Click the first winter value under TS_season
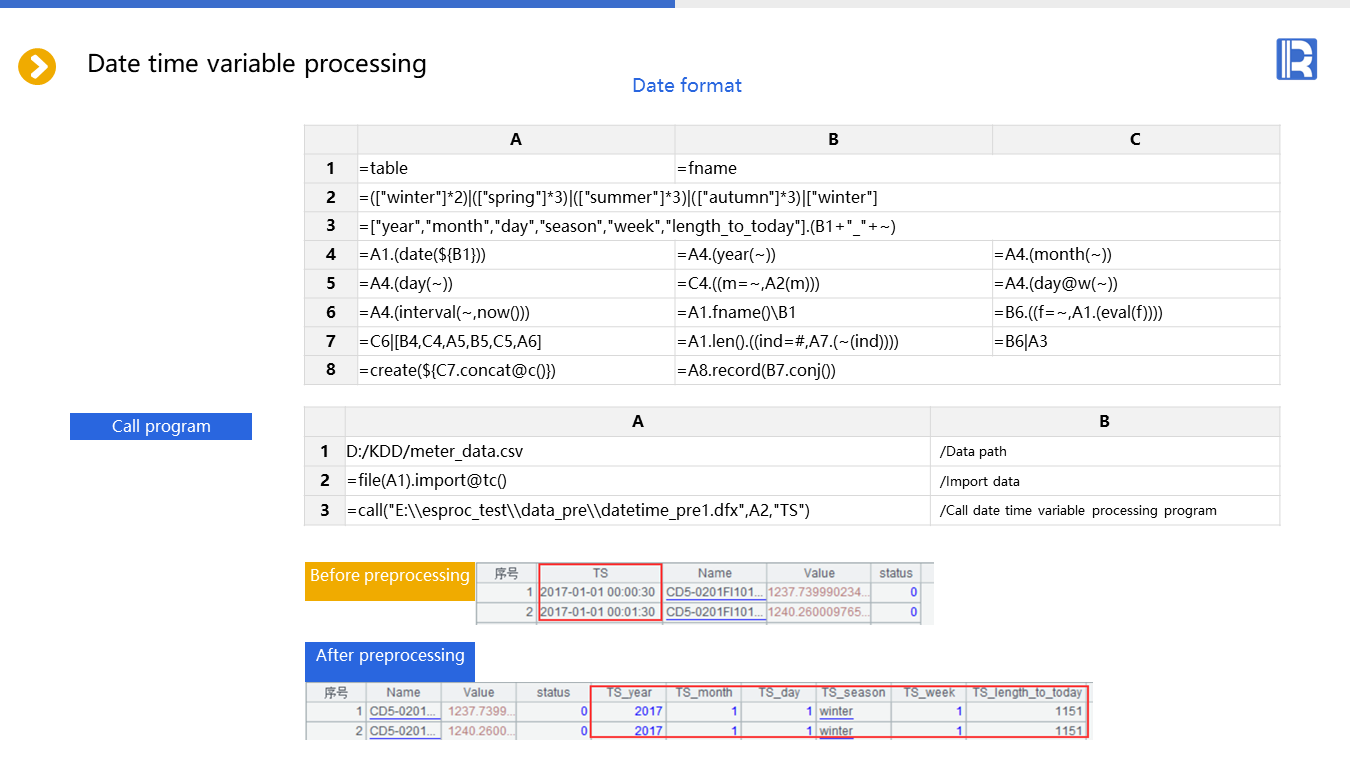The height and width of the screenshot is (759, 1350). 836,712
